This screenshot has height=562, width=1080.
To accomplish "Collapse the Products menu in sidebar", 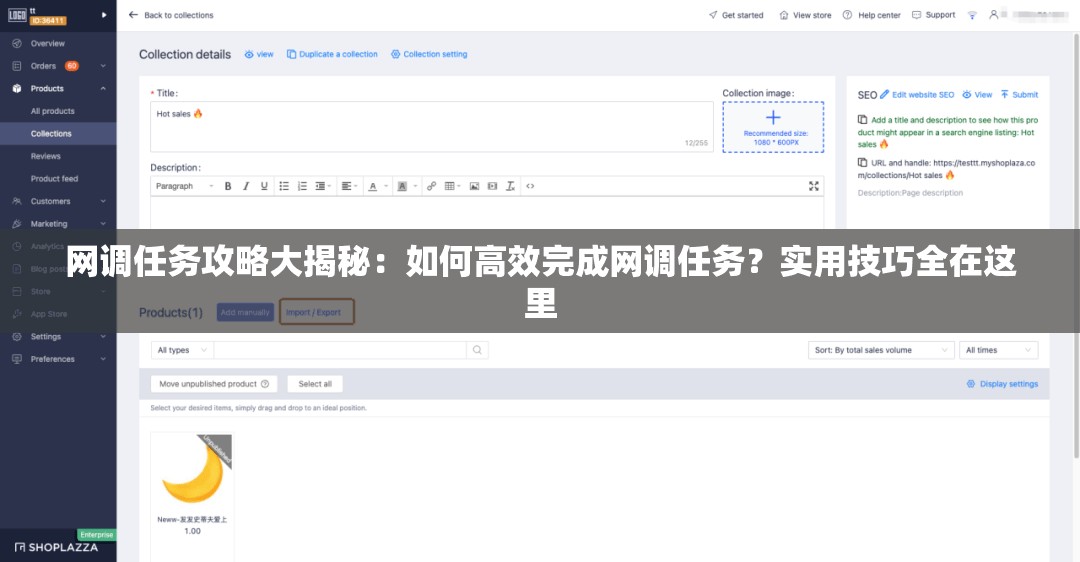I will point(103,88).
